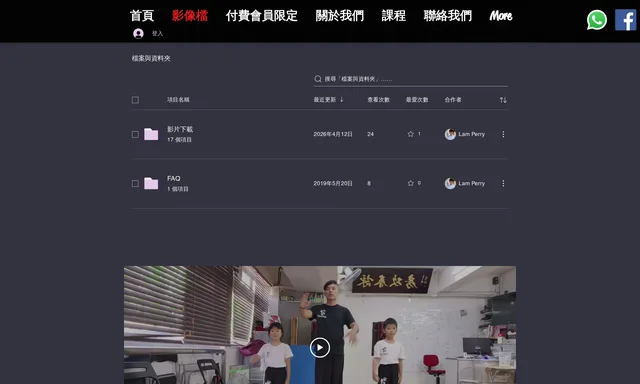Screen dimensions: 640x384
Task: Click Lam Perry name in FAQ row
Action: (471, 183)
